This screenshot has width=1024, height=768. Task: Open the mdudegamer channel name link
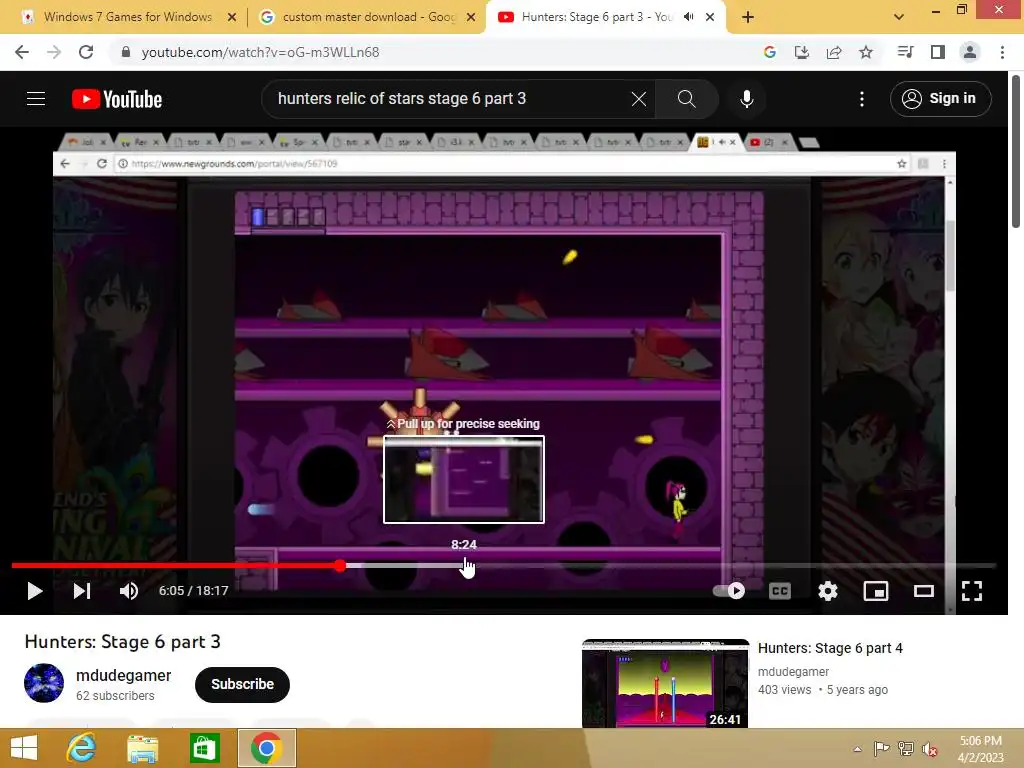click(x=123, y=675)
